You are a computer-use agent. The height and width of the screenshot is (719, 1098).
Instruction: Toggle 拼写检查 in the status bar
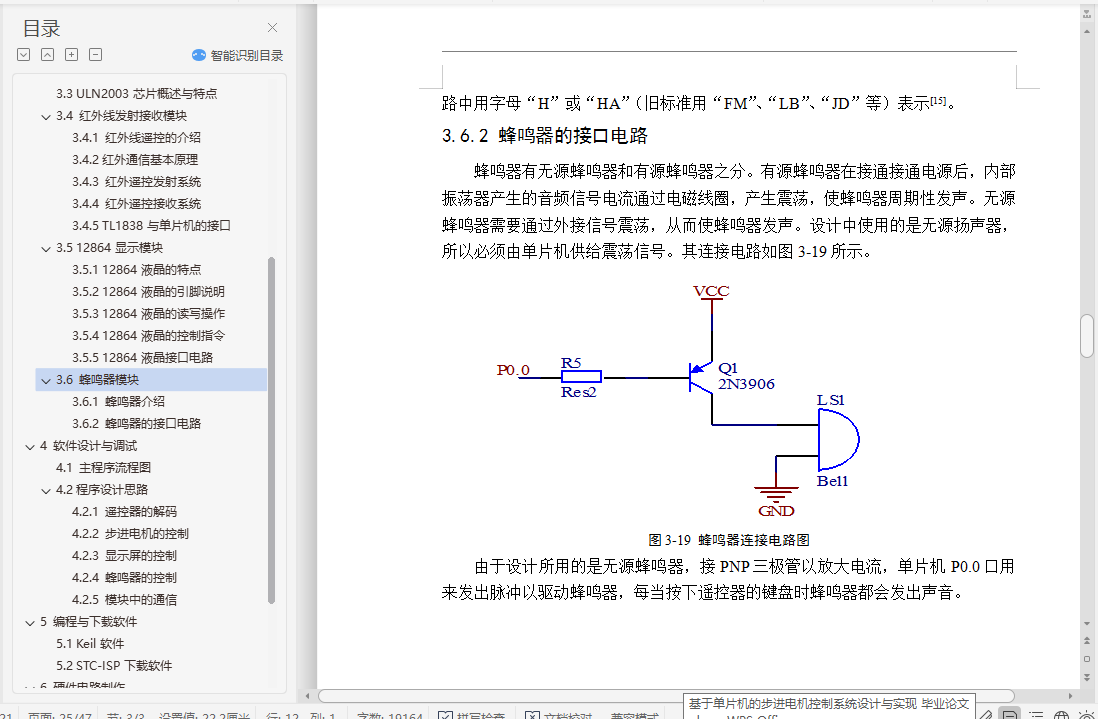click(472, 715)
